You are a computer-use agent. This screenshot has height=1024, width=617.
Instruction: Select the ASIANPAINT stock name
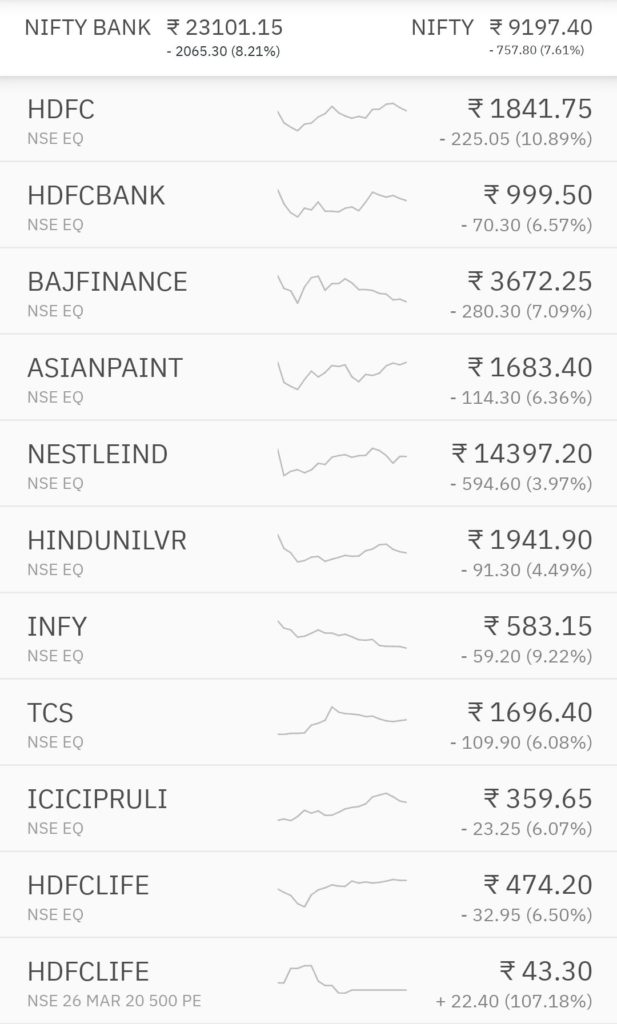(x=105, y=368)
